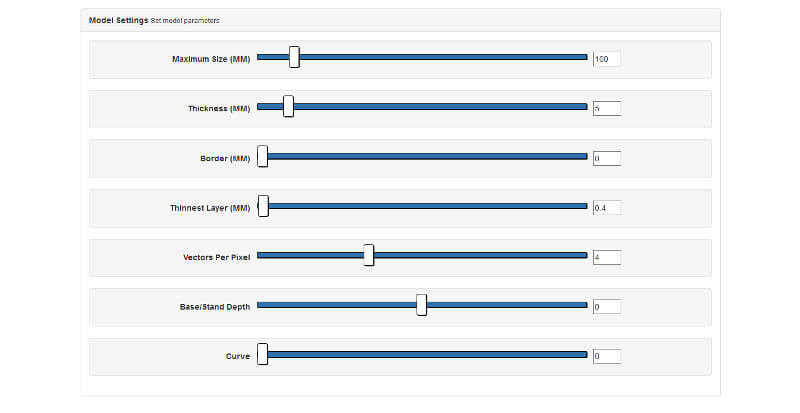Click the Vectors Per Pixel label

pyautogui.click(x=216, y=257)
